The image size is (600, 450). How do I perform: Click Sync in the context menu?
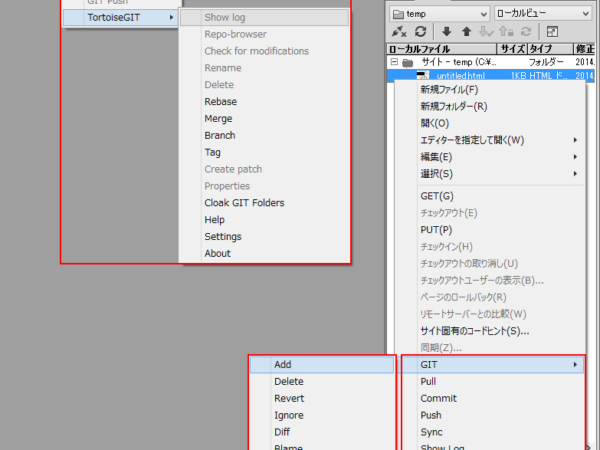(431, 432)
